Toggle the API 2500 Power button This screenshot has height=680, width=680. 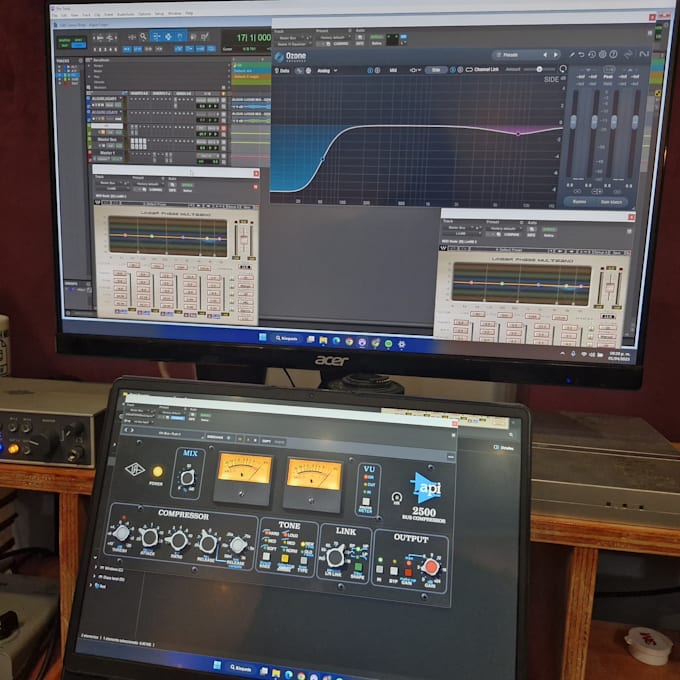[x=158, y=471]
